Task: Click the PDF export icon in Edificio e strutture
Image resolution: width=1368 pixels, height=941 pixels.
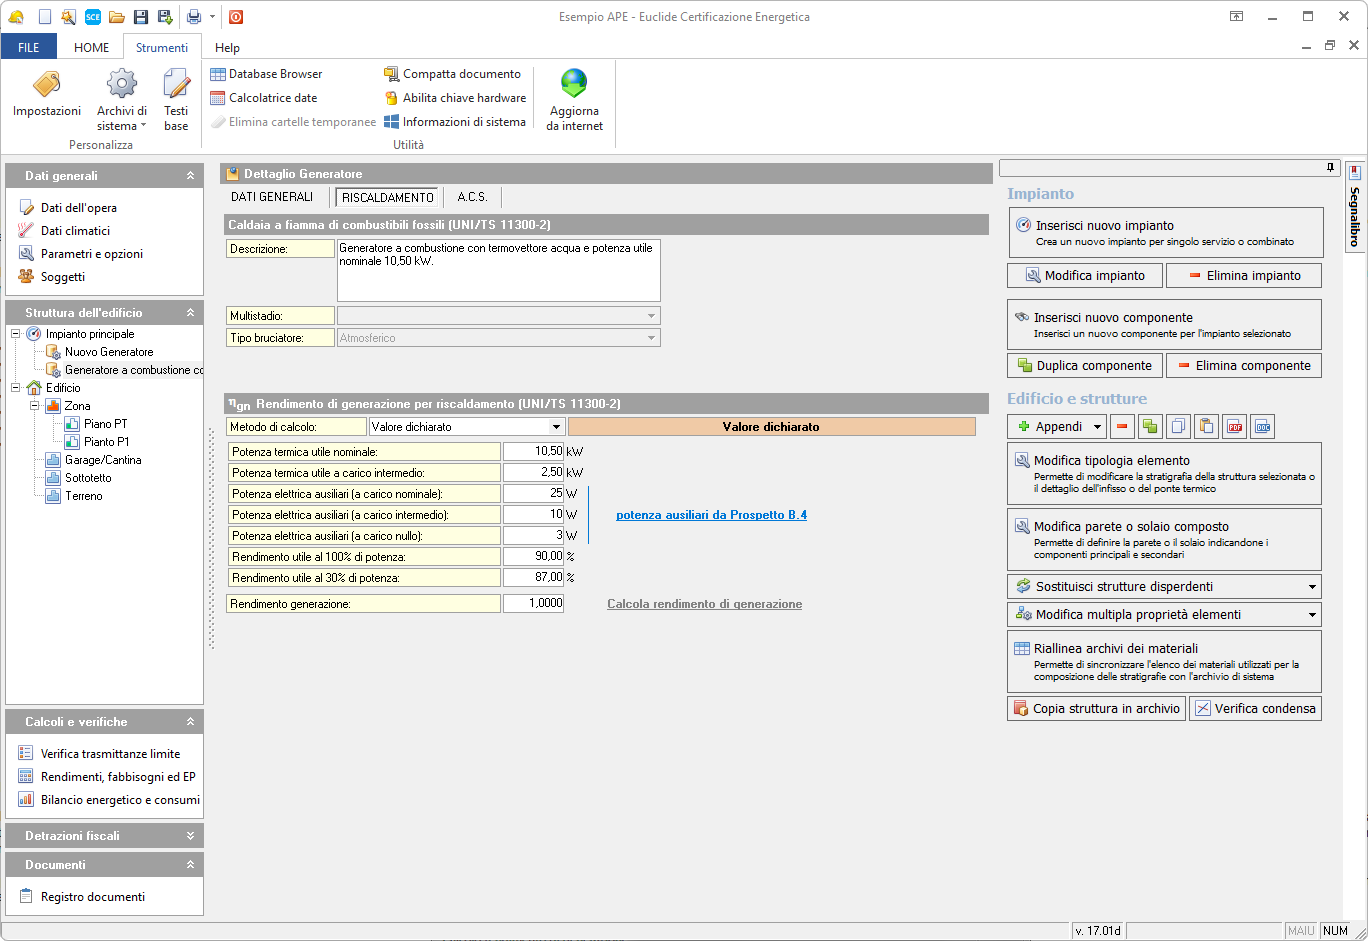Action: (x=1234, y=427)
